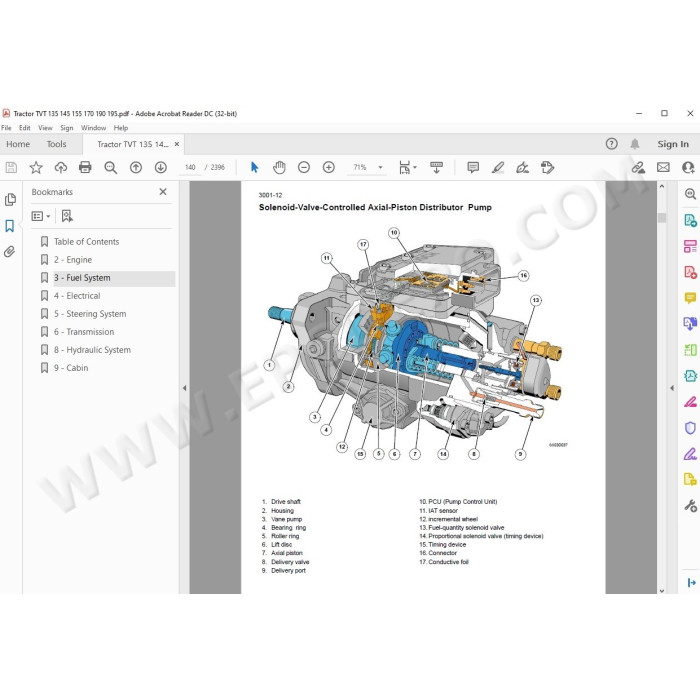Show the Page Thumbnails panel
This screenshot has width=700, height=700.
[x=10, y=200]
